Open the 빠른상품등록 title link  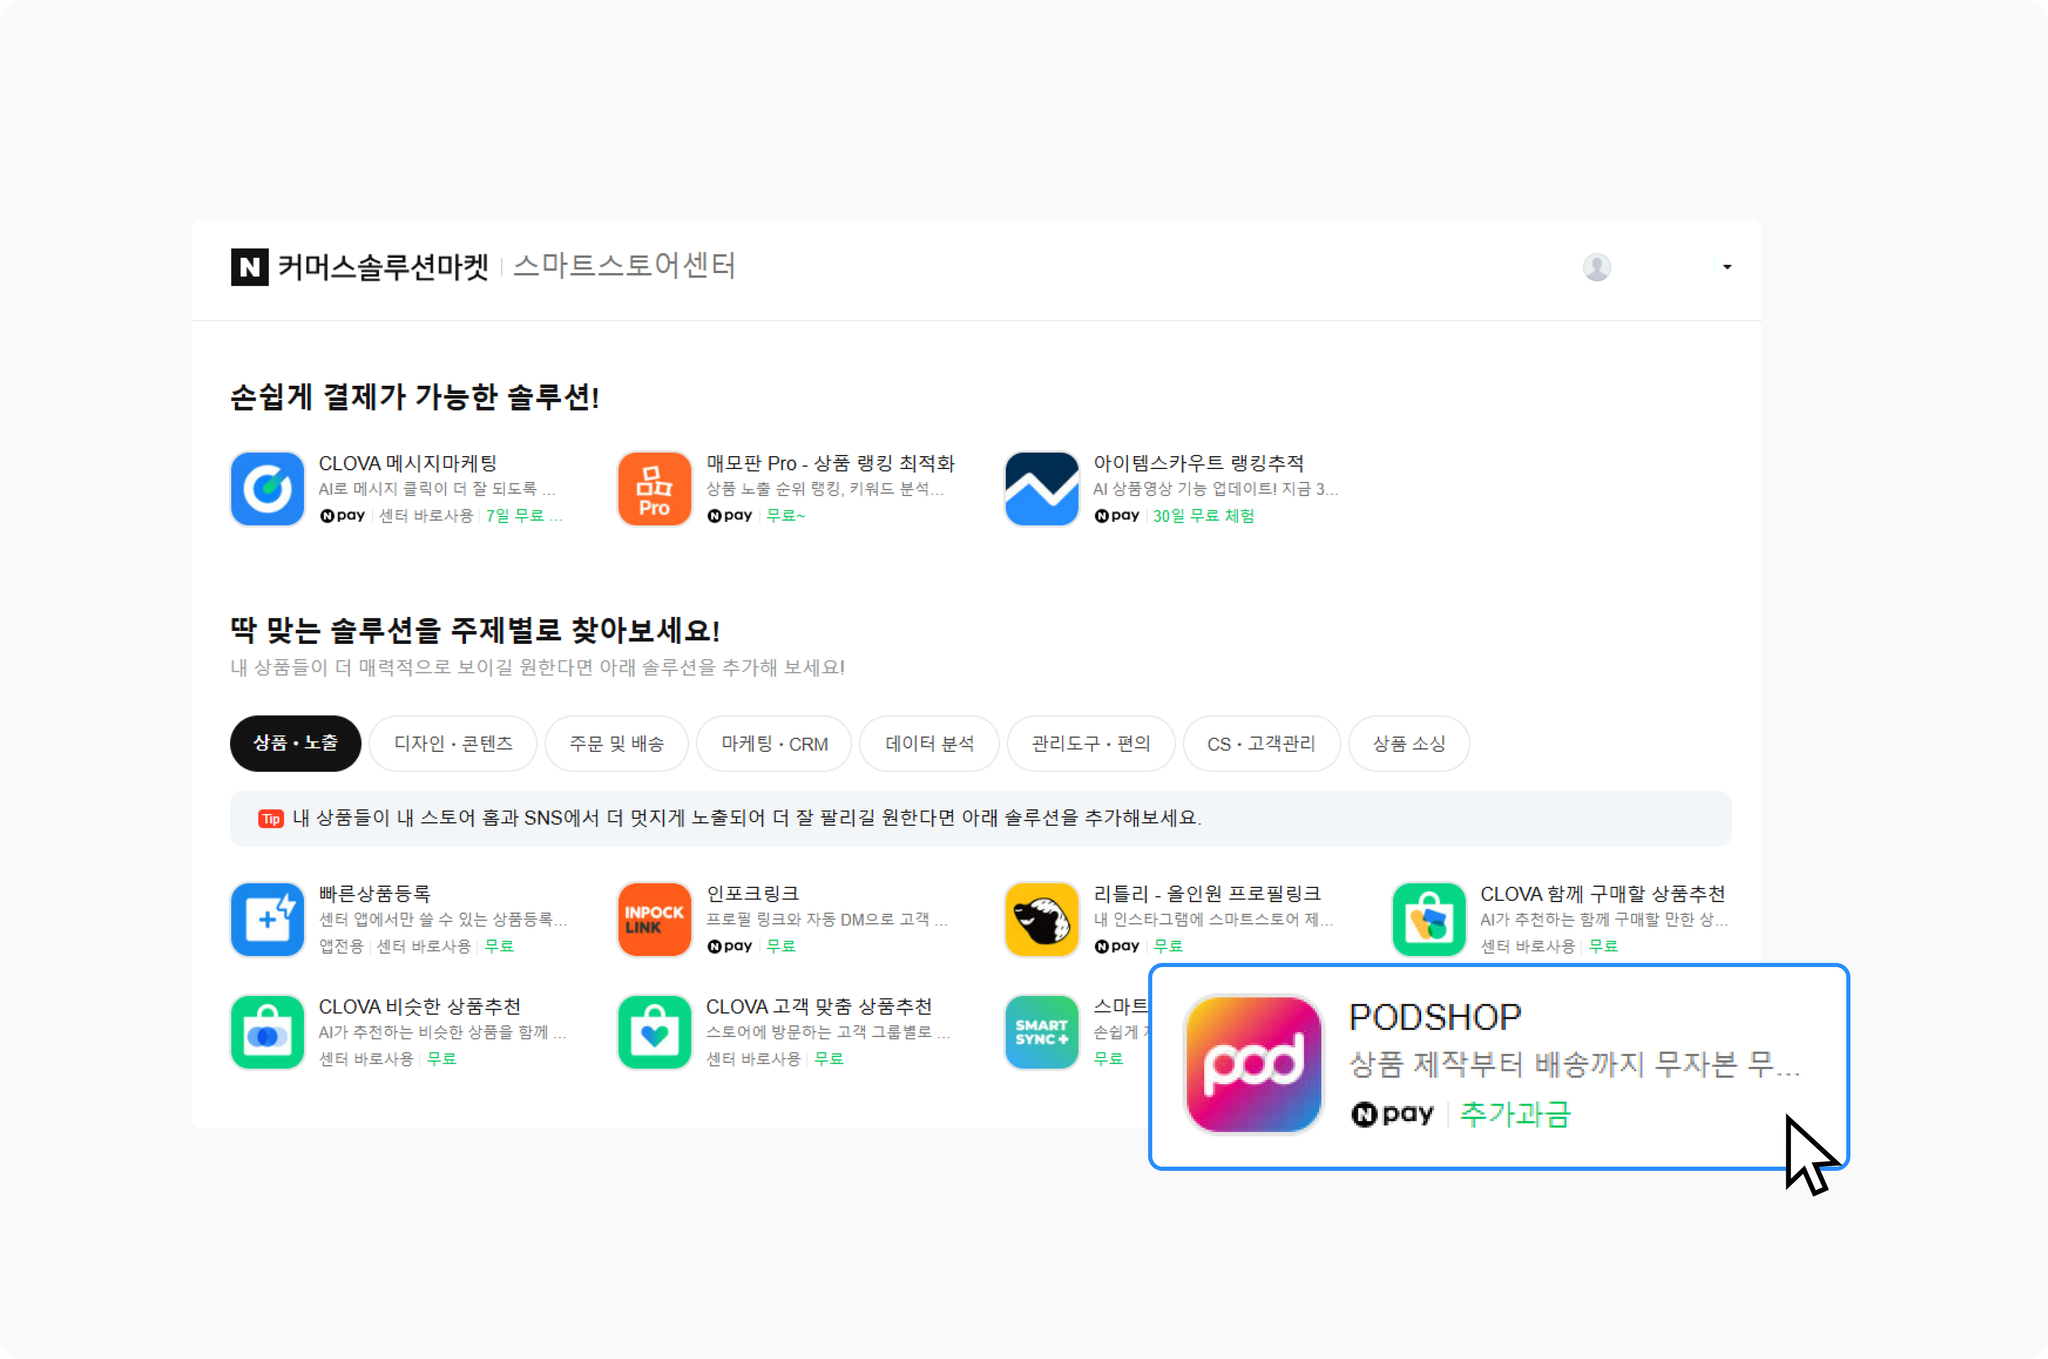click(x=374, y=893)
